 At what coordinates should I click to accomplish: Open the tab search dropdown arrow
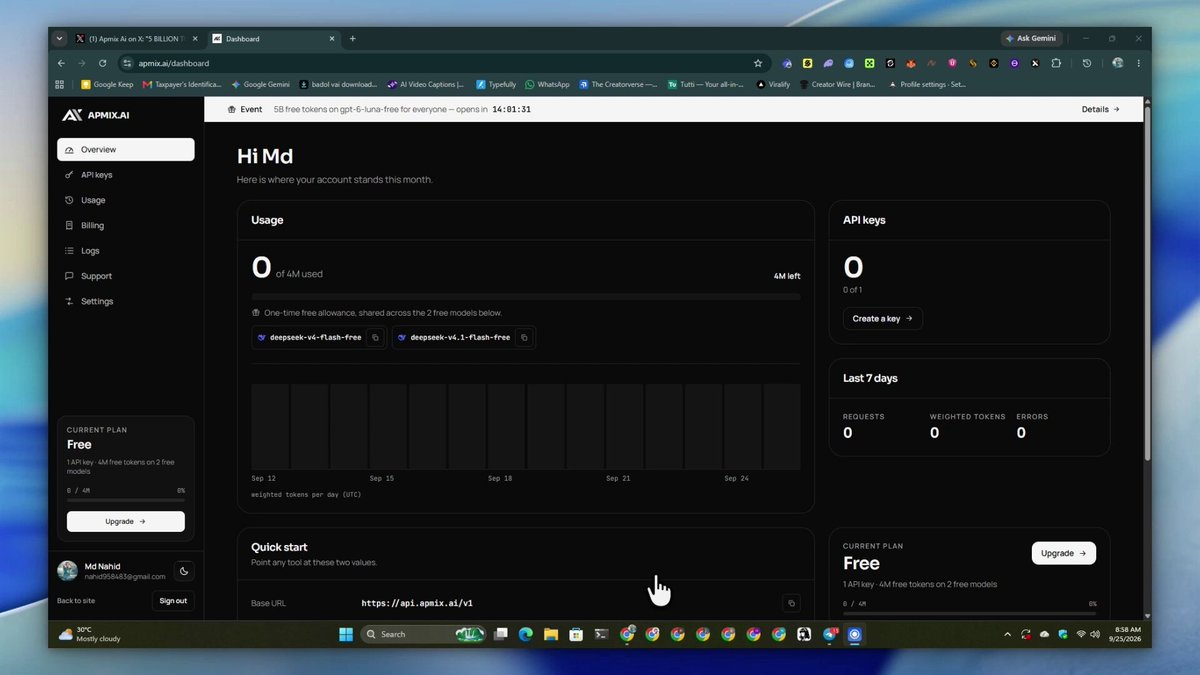pyautogui.click(x=59, y=39)
